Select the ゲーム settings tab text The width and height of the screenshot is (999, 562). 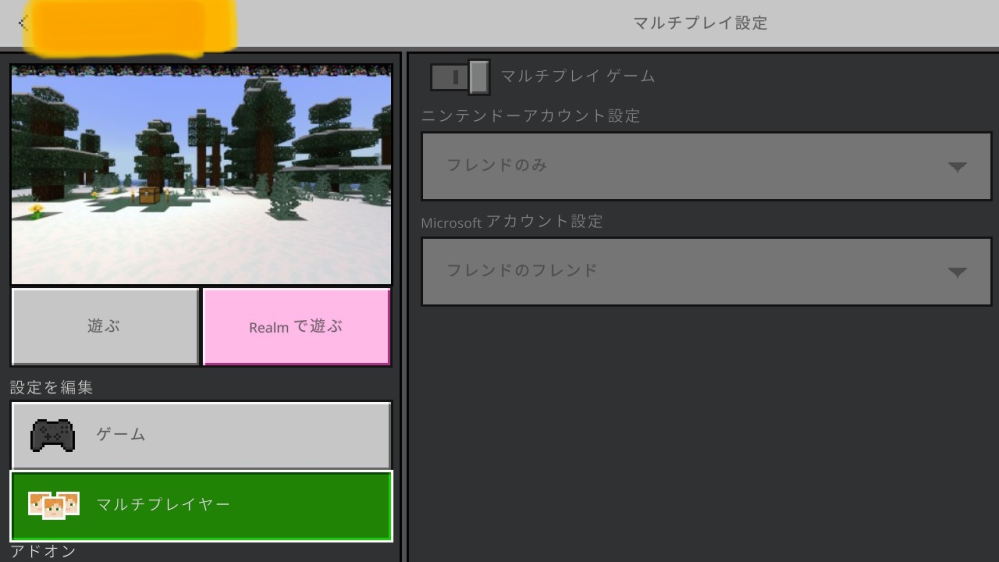121,435
